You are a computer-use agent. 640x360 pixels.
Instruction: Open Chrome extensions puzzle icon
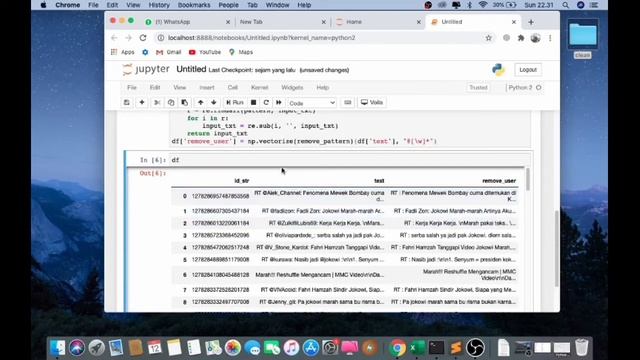(521, 38)
